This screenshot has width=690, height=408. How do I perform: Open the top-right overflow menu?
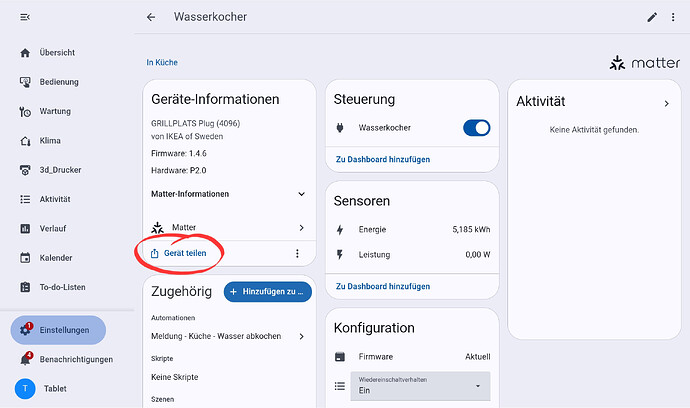pyautogui.click(x=673, y=17)
